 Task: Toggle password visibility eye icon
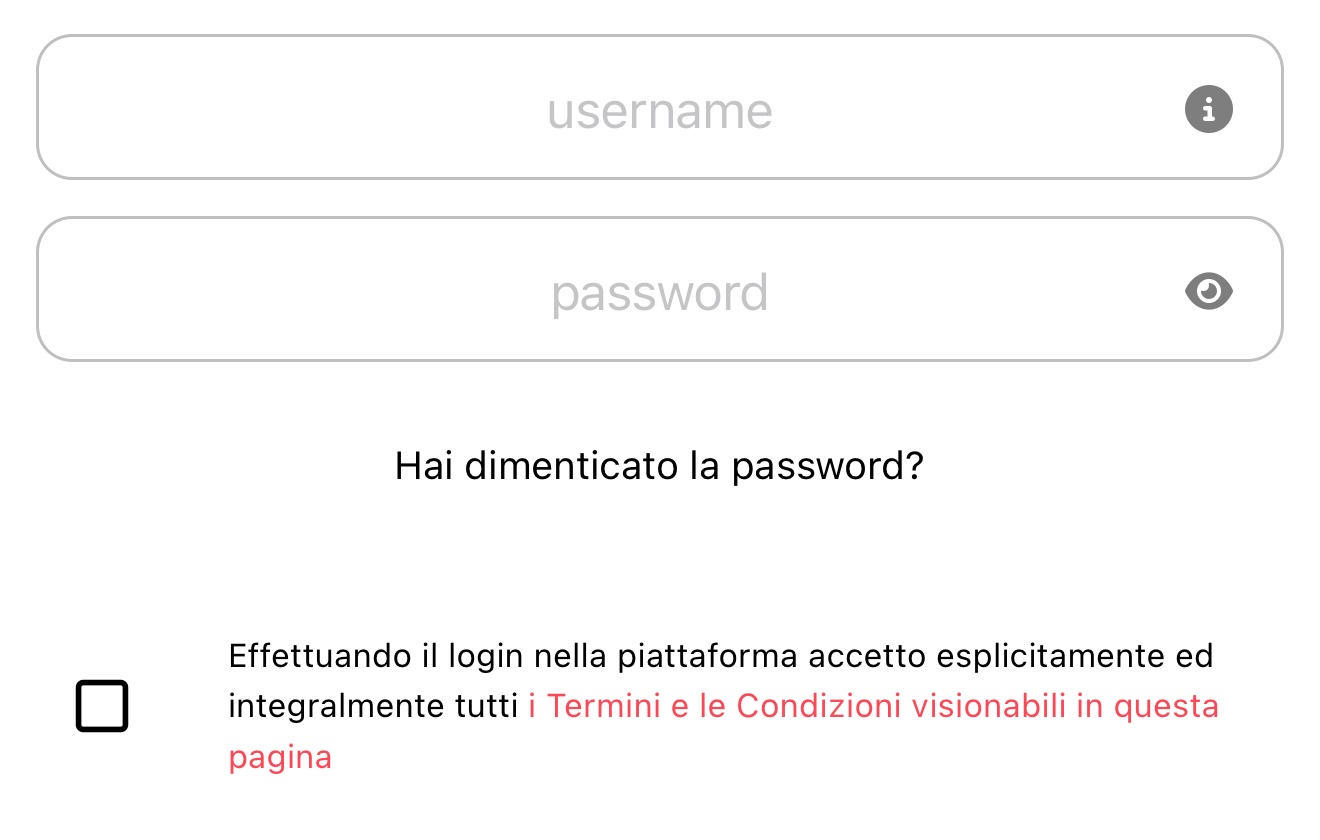(x=1209, y=291)
